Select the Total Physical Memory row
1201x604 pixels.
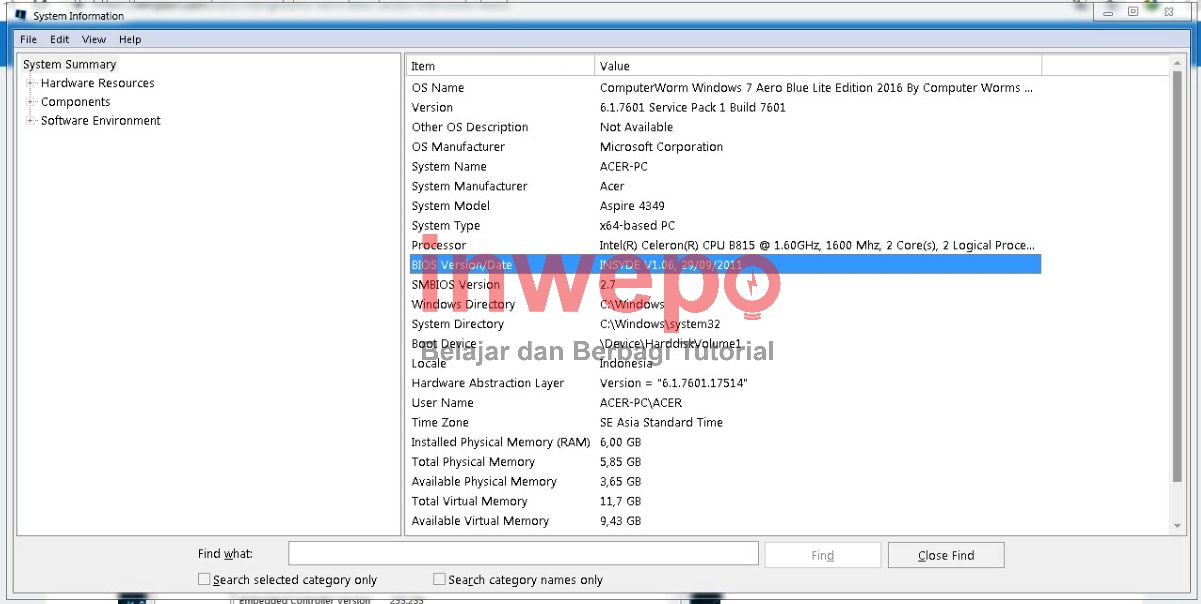coord(724,462)
